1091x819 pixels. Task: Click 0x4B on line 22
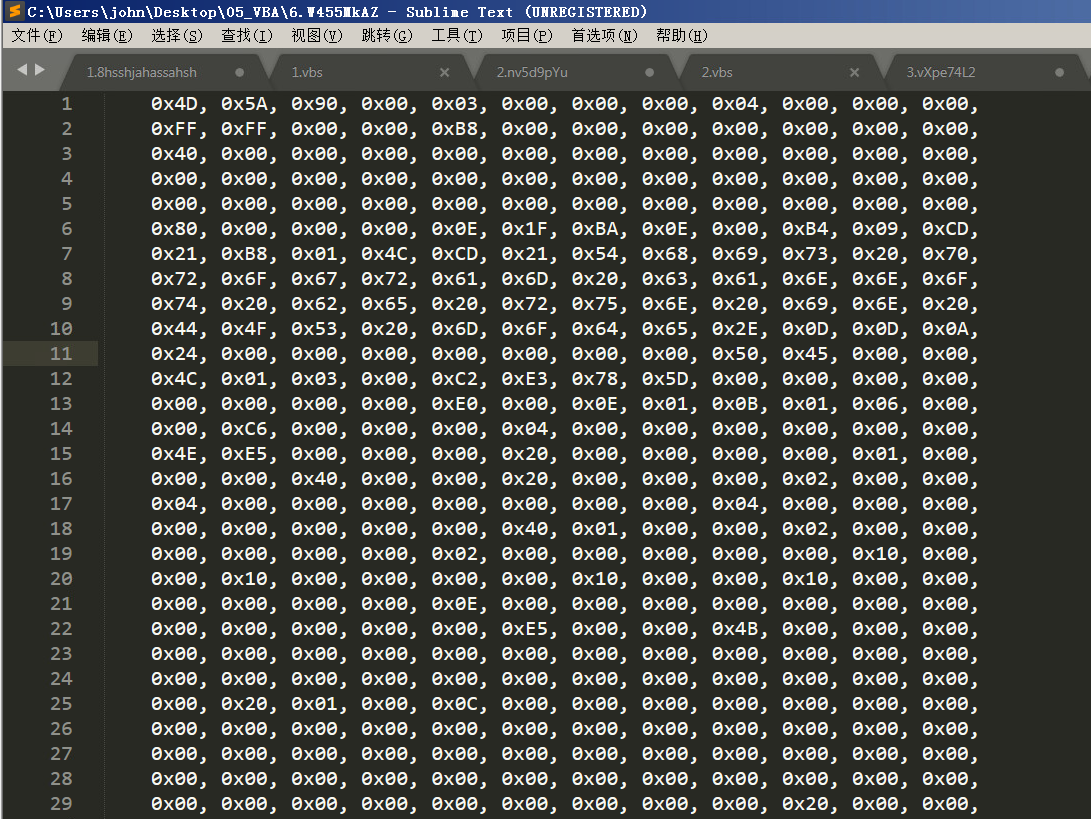(x=735, y=629)
